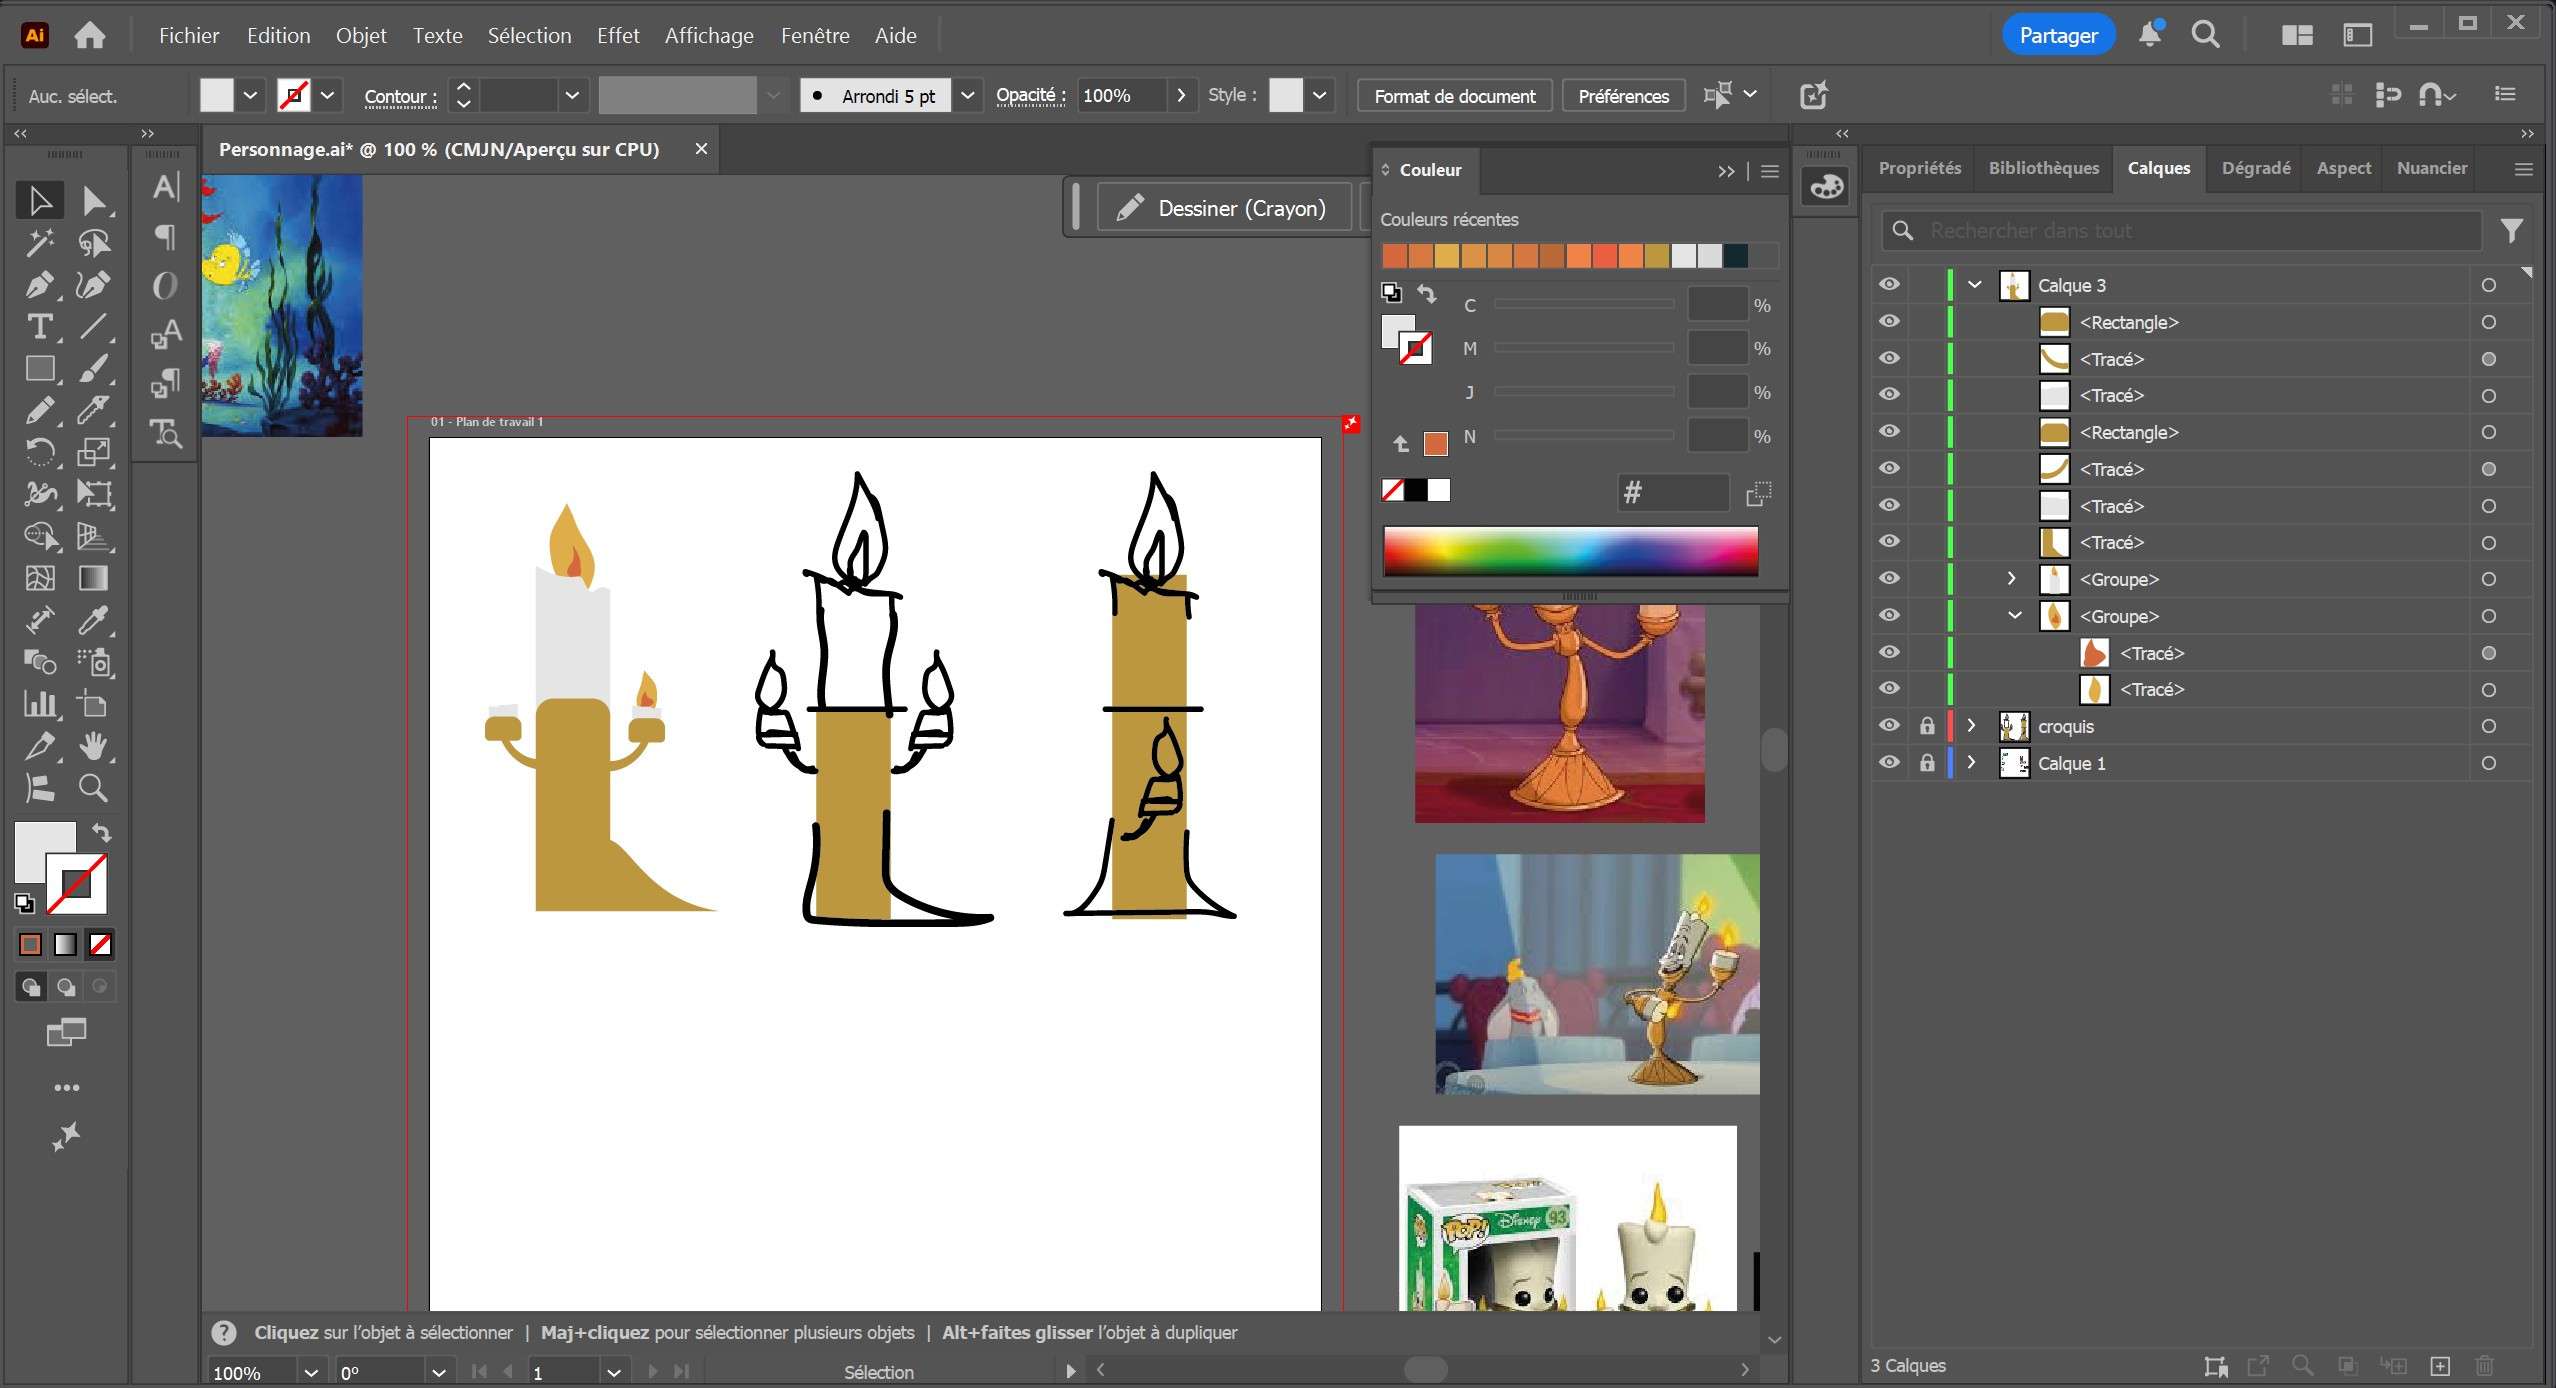Click the layer search field
Image resolution: width=2556 pixels, height=1388 pixels.
[2180, 231]
